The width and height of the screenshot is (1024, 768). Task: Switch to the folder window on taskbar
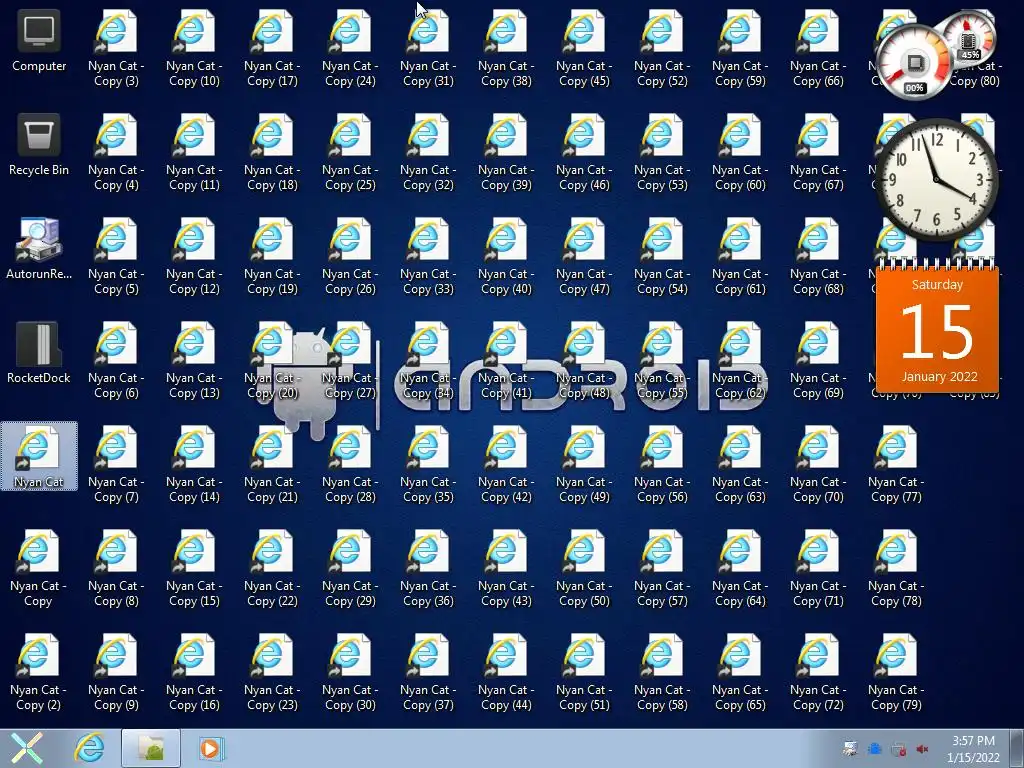pyautogui.click(x=151, y=748)
